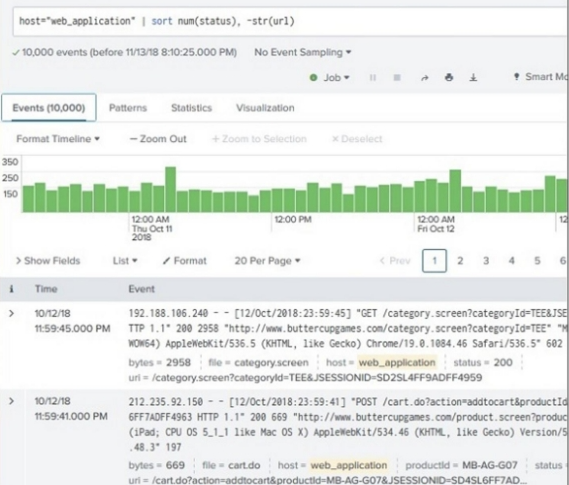The image size is (569, 485).
Task: Select tall timeline bar after 12:00 AM Fri Oct 12
Action: (455, 191)
